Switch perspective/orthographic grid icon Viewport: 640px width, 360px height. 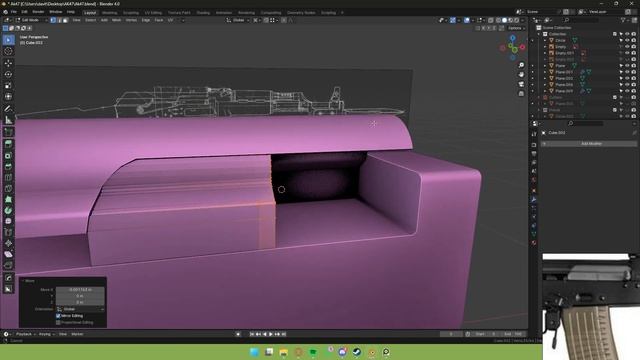tap(521, 93)
